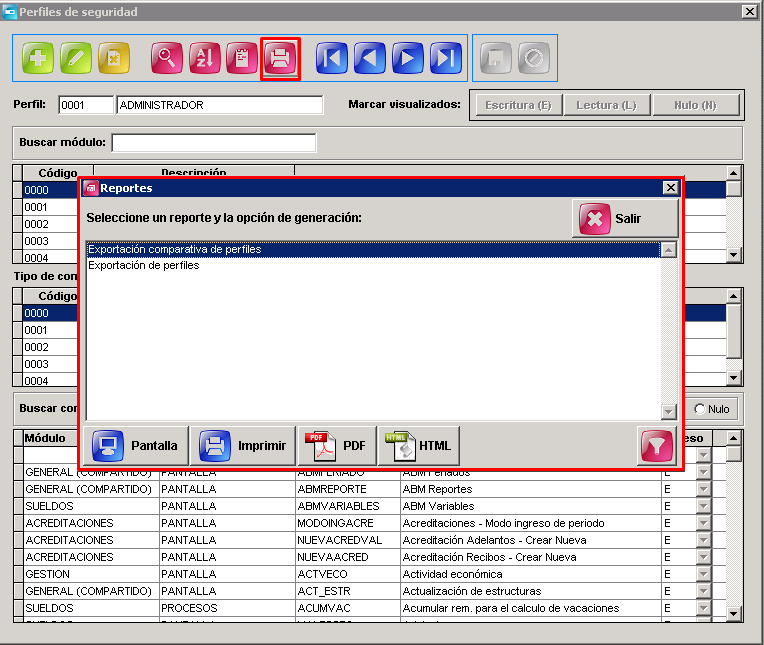Click Código header in top grid
Viewport: 764px width, 645px height.
57,173
